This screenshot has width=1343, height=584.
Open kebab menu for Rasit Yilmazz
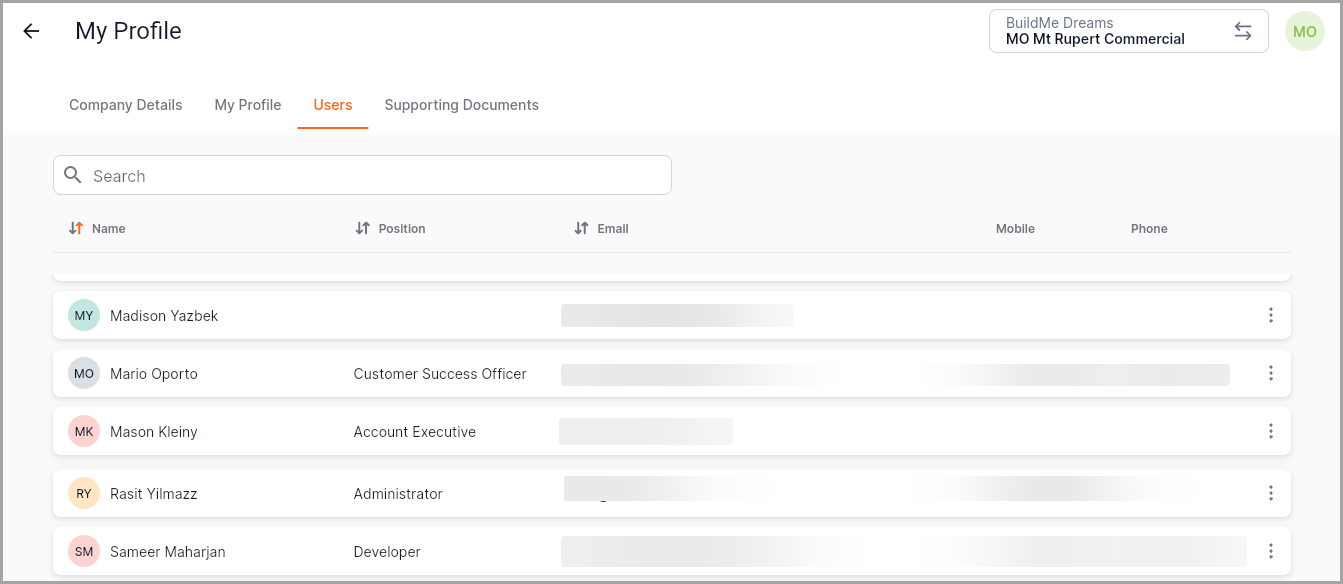pyautogui.click(x=1270, y=493)
